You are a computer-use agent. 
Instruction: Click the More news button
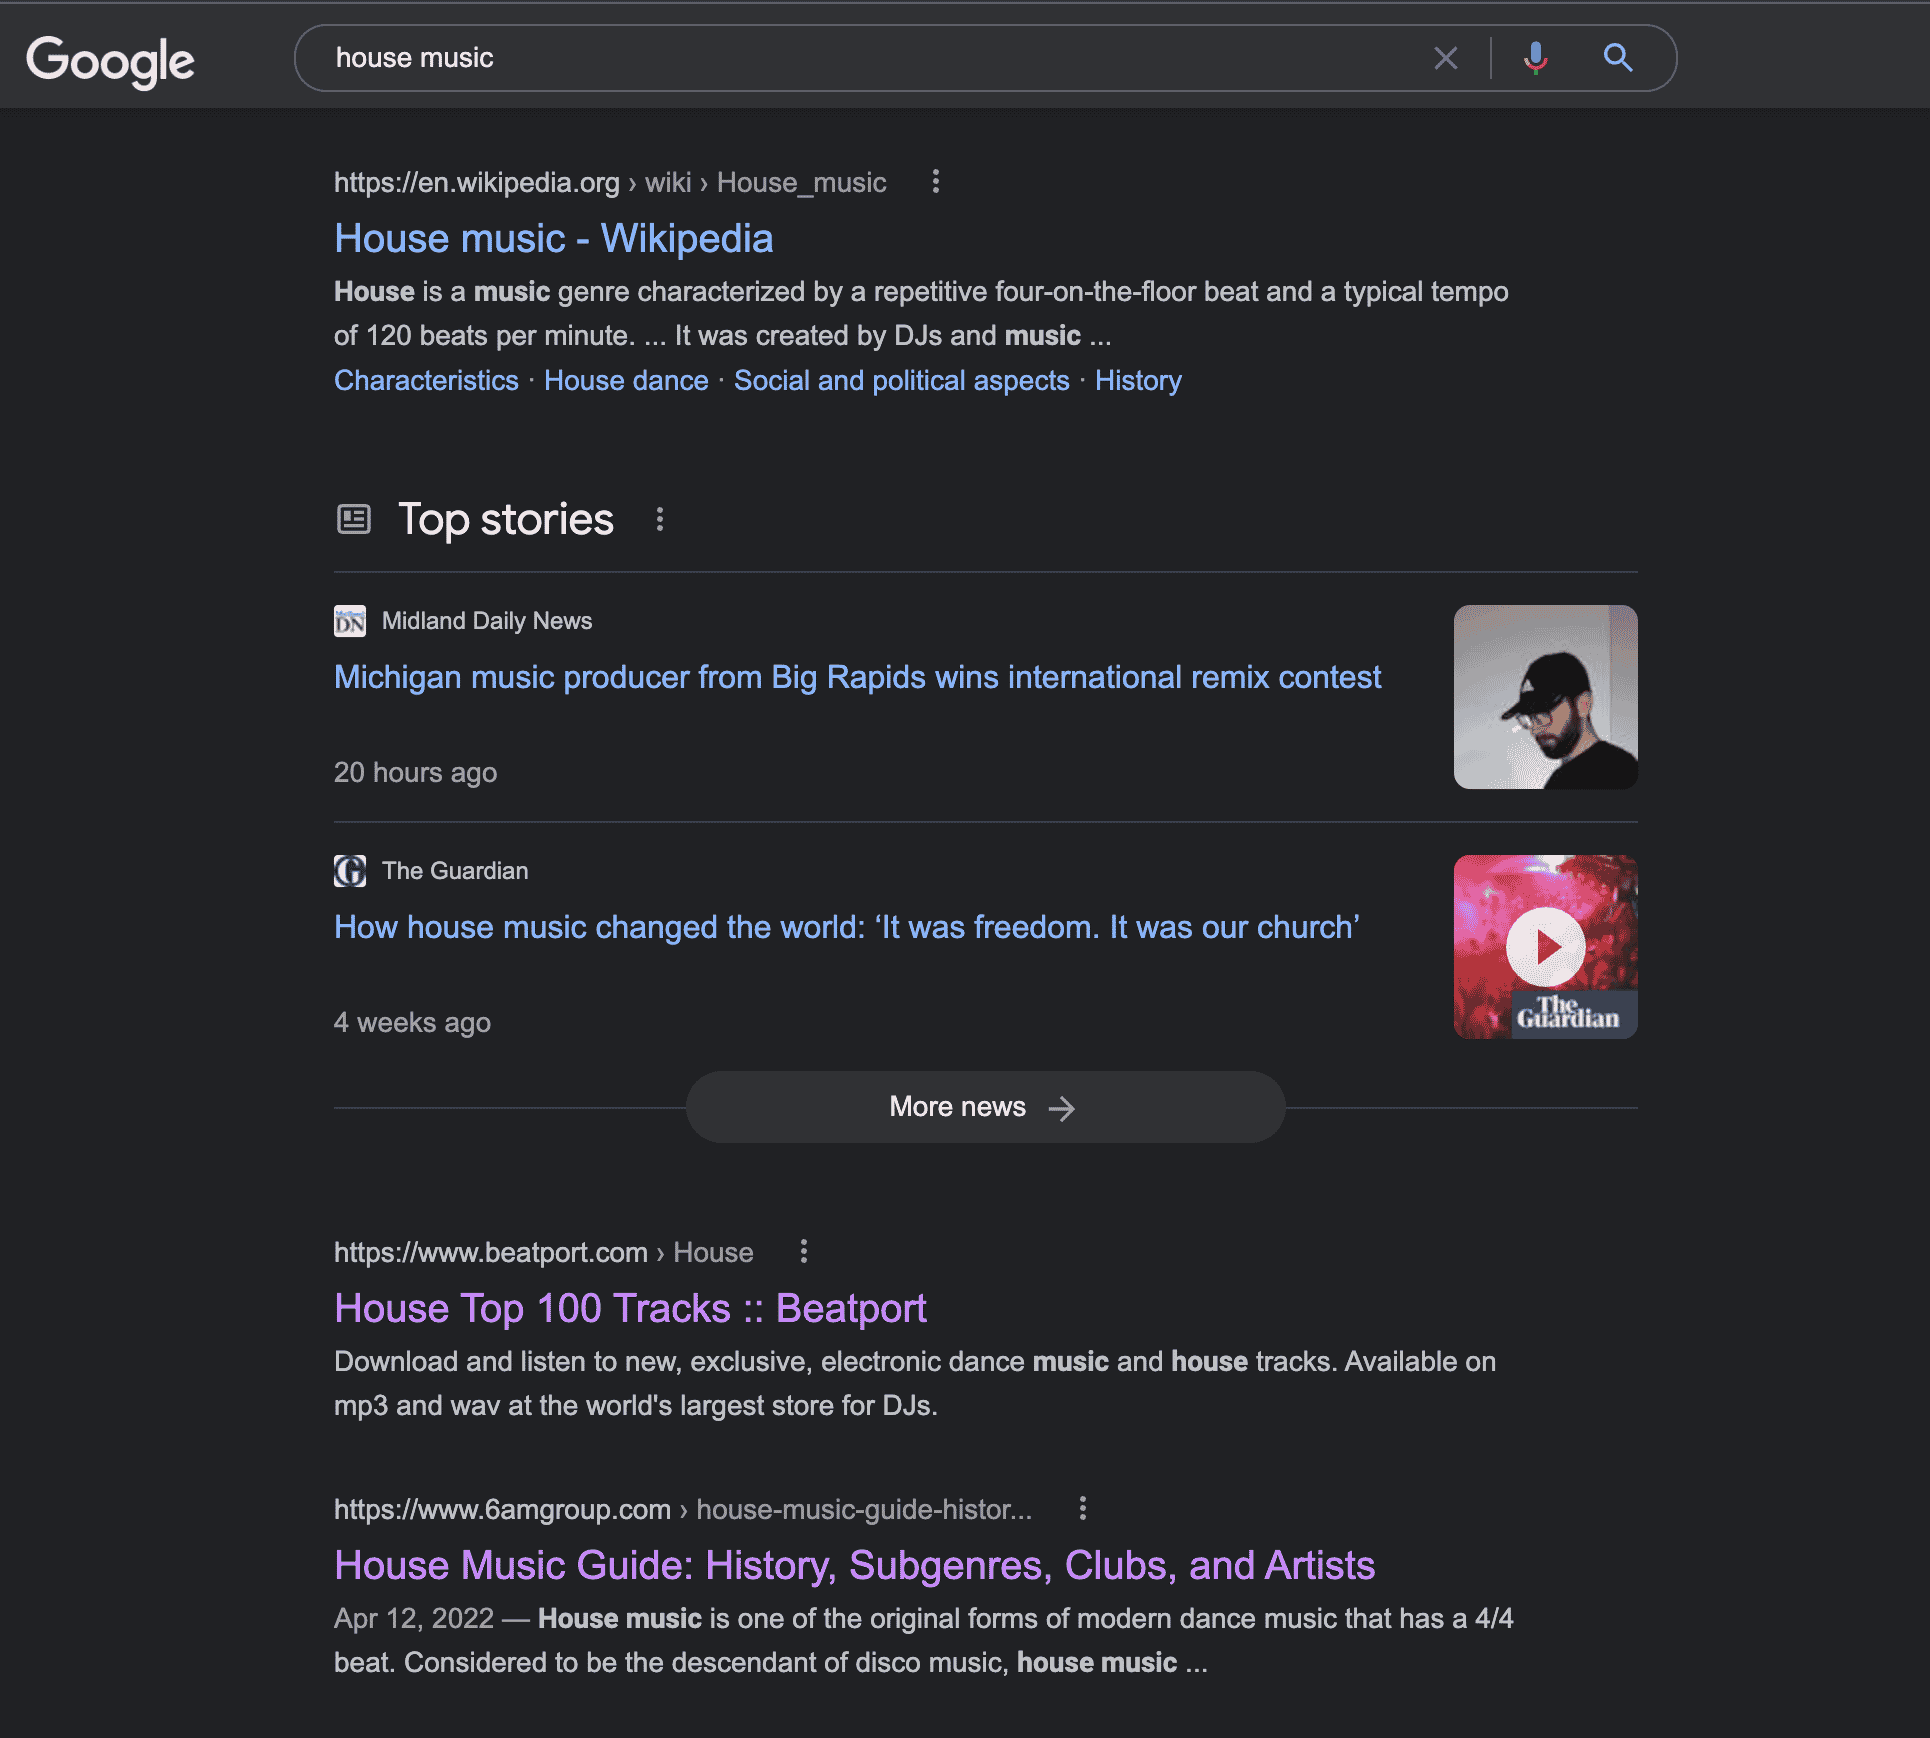tap(985, 1107)
